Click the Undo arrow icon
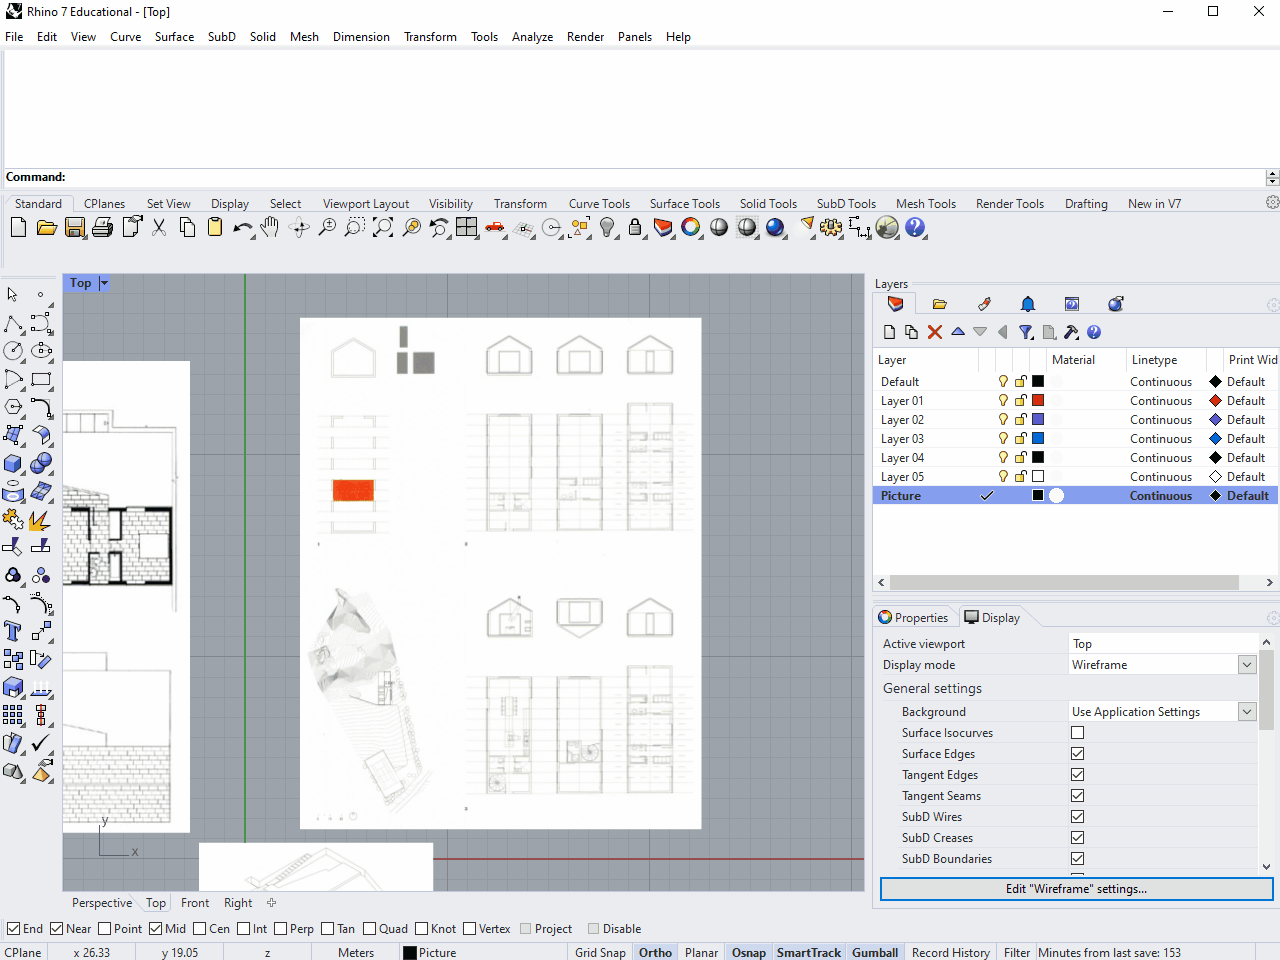Viewport: 1280px width, 960px height. pos(242,228)
